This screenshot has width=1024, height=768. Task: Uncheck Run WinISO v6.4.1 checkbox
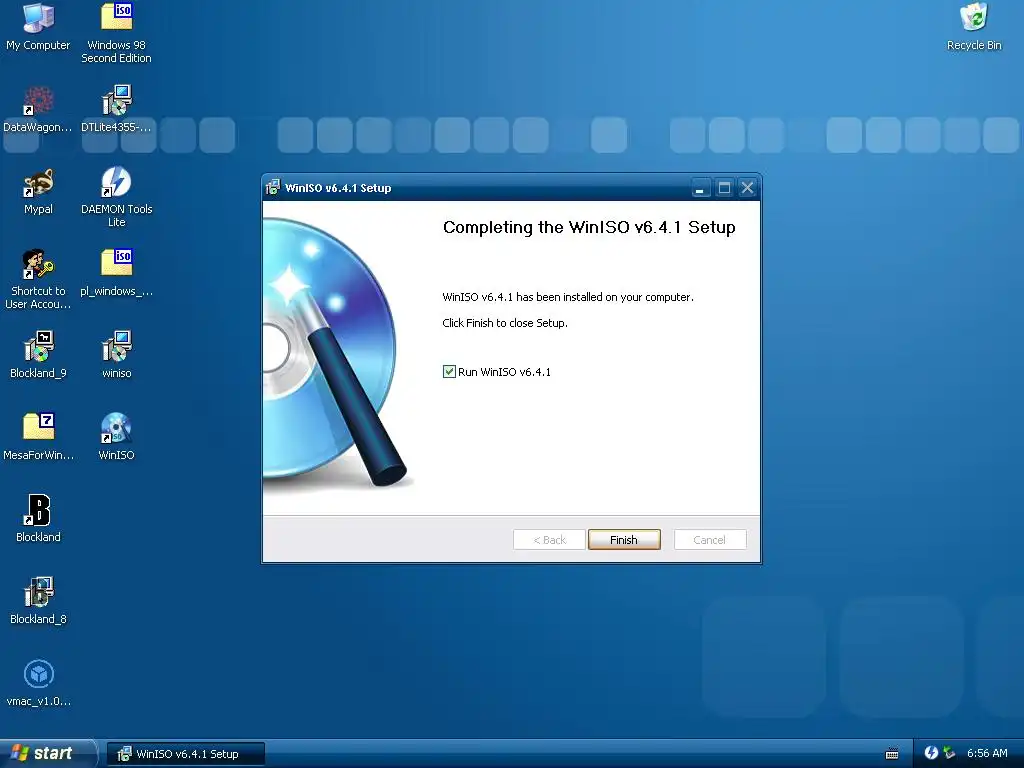(449, 372)
